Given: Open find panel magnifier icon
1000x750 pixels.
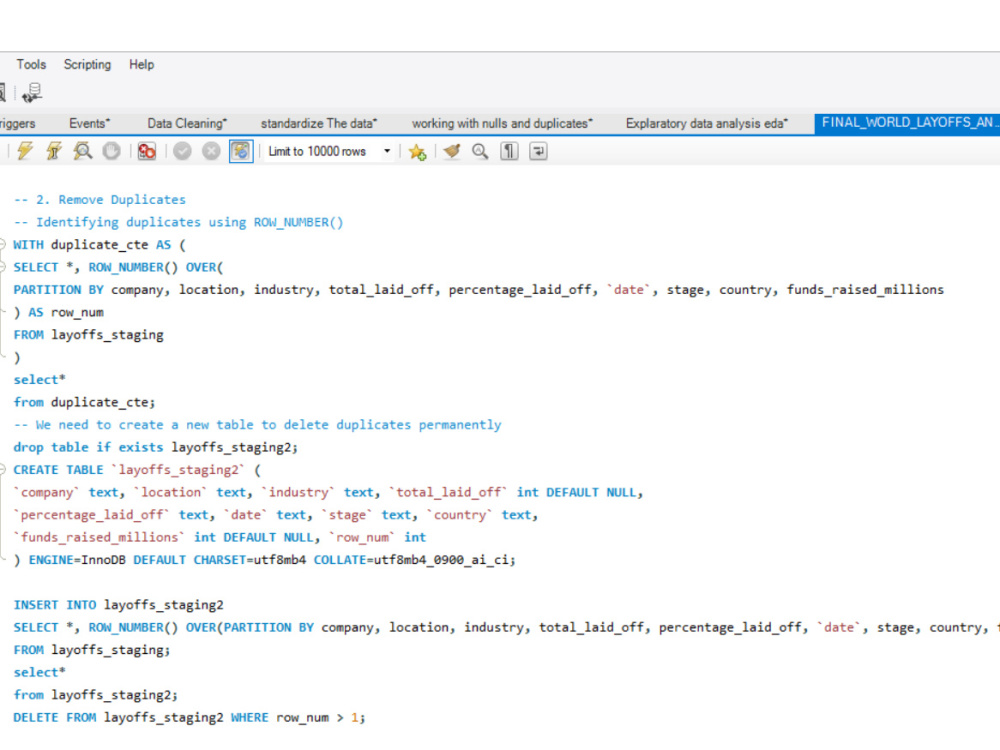Looking at the screenshot, I should [480, 151].
